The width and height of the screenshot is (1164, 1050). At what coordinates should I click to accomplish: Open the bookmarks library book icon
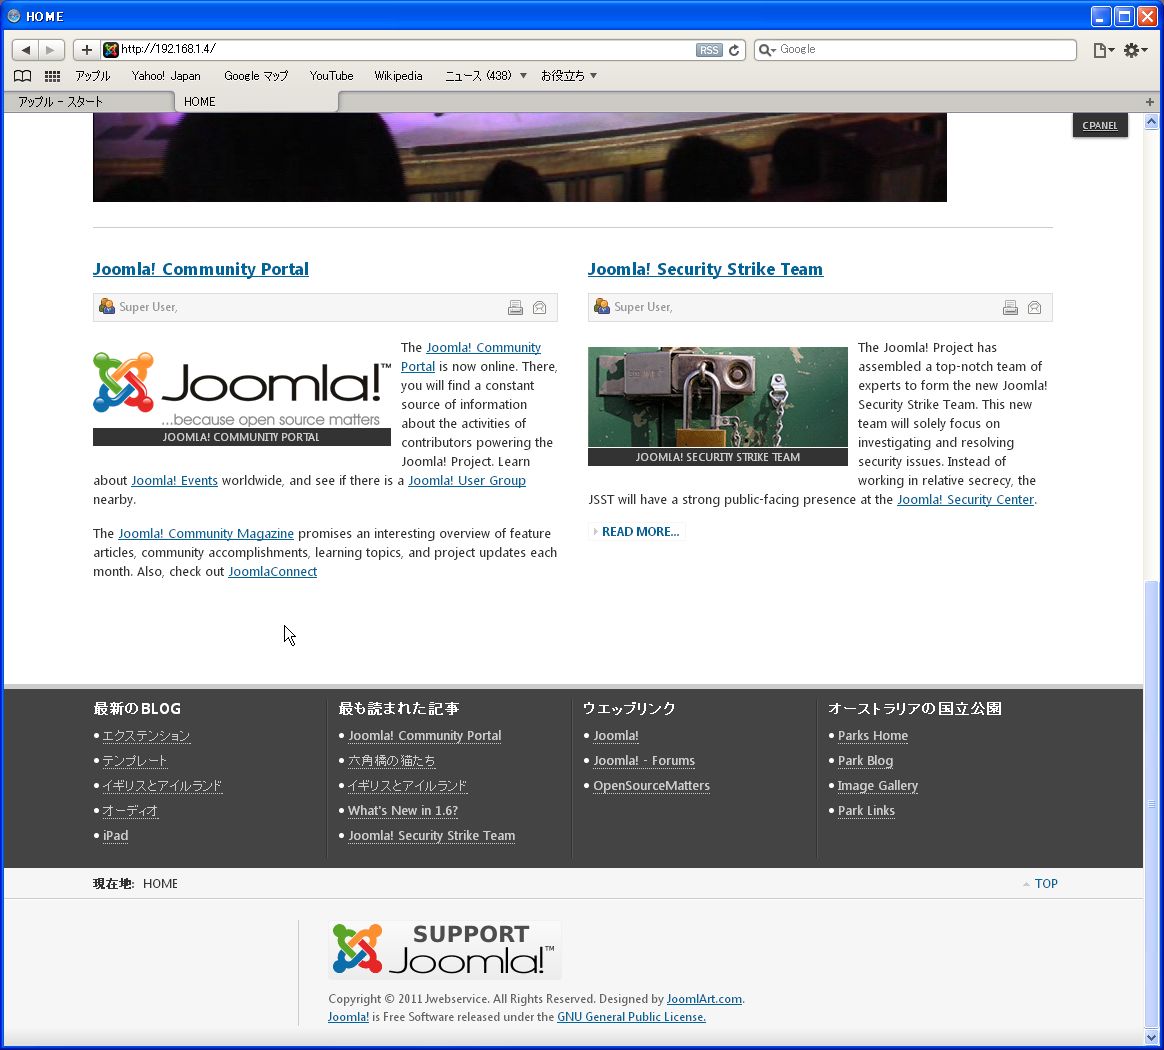pyautogui.click(x=22, y=76)
